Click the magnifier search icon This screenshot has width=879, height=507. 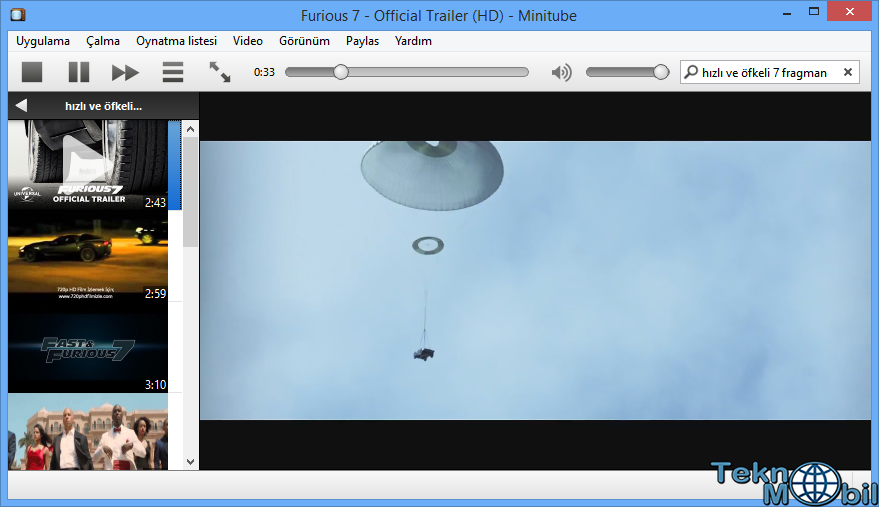691,72
